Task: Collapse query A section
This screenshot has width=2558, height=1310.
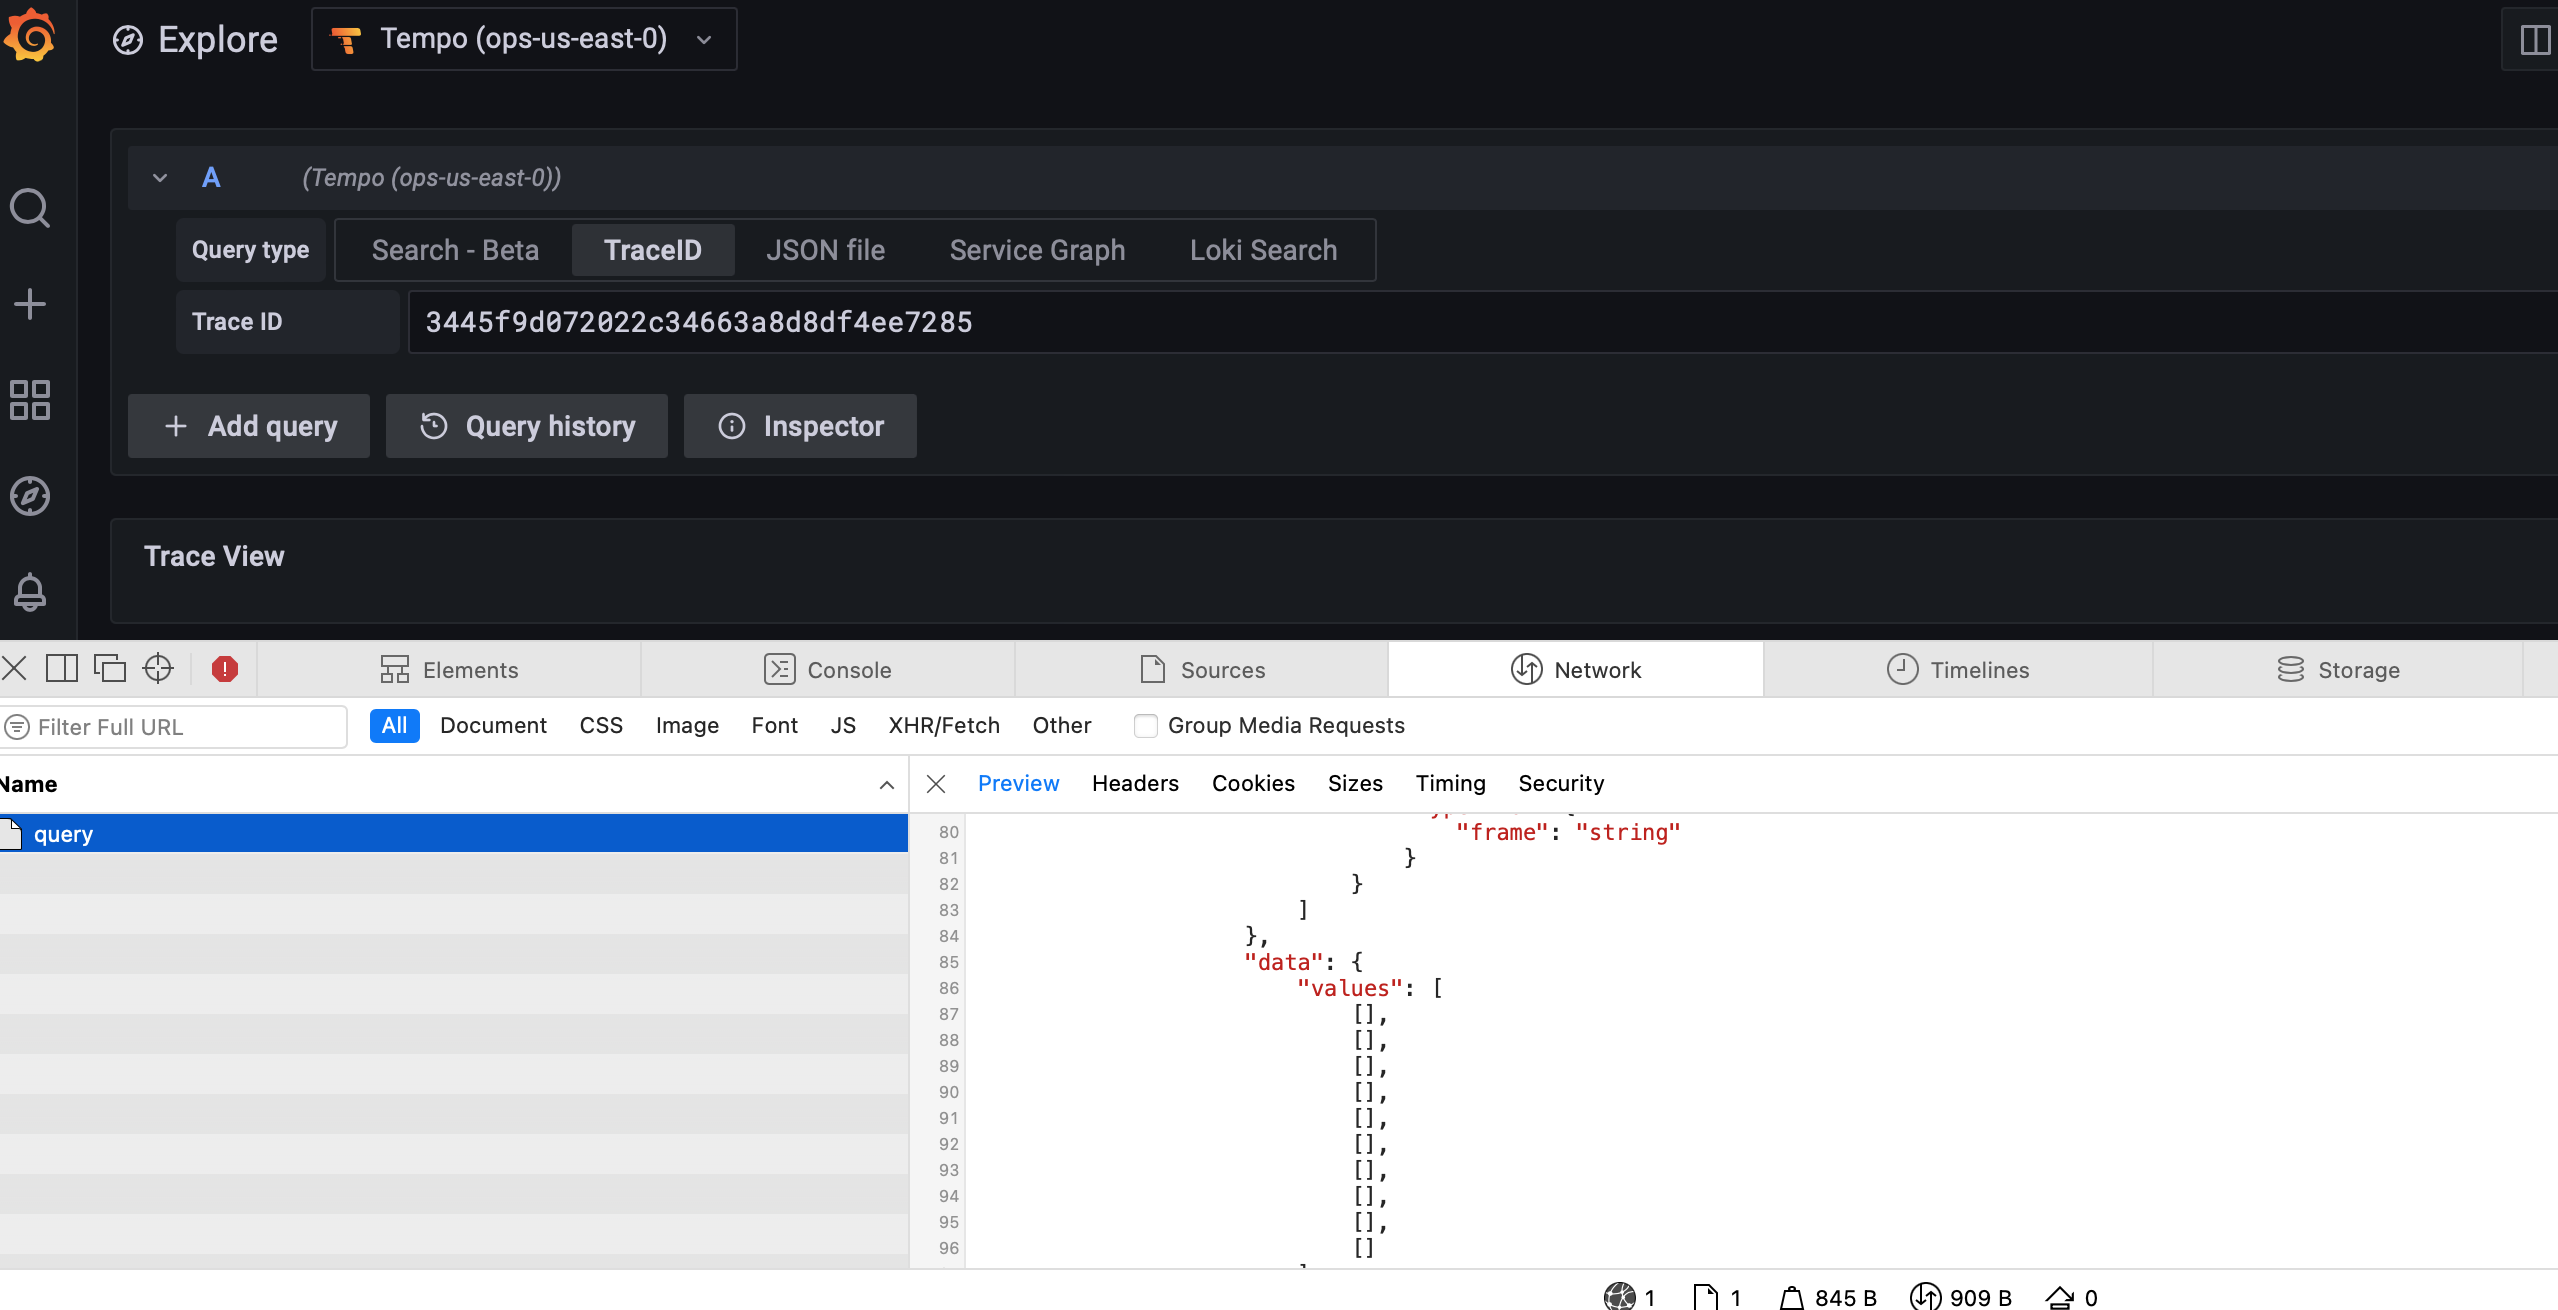Action: [159, 177]
